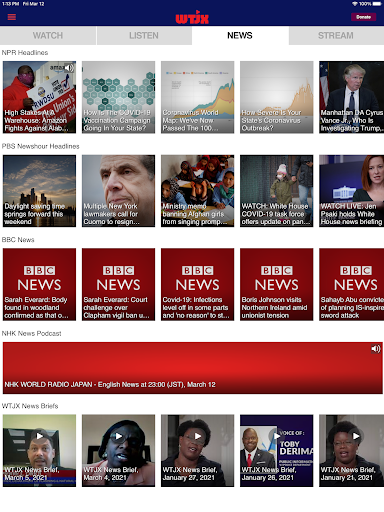Tap the status bar time and date
This screenshot has width=384, height=512.
23,4
